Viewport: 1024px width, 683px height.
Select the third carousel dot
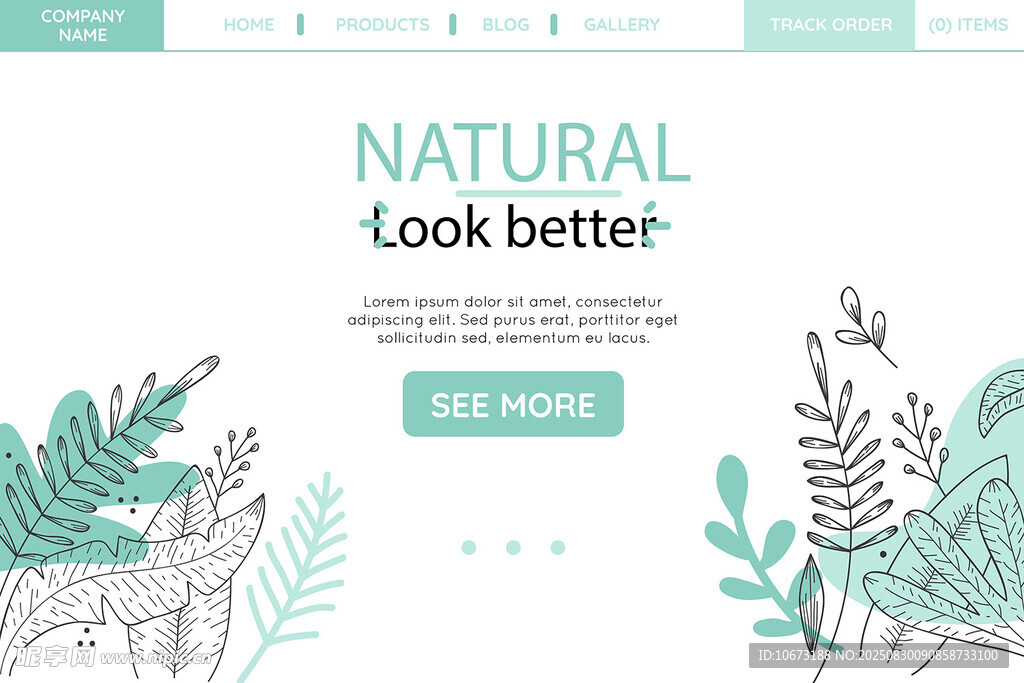point(558,547)
